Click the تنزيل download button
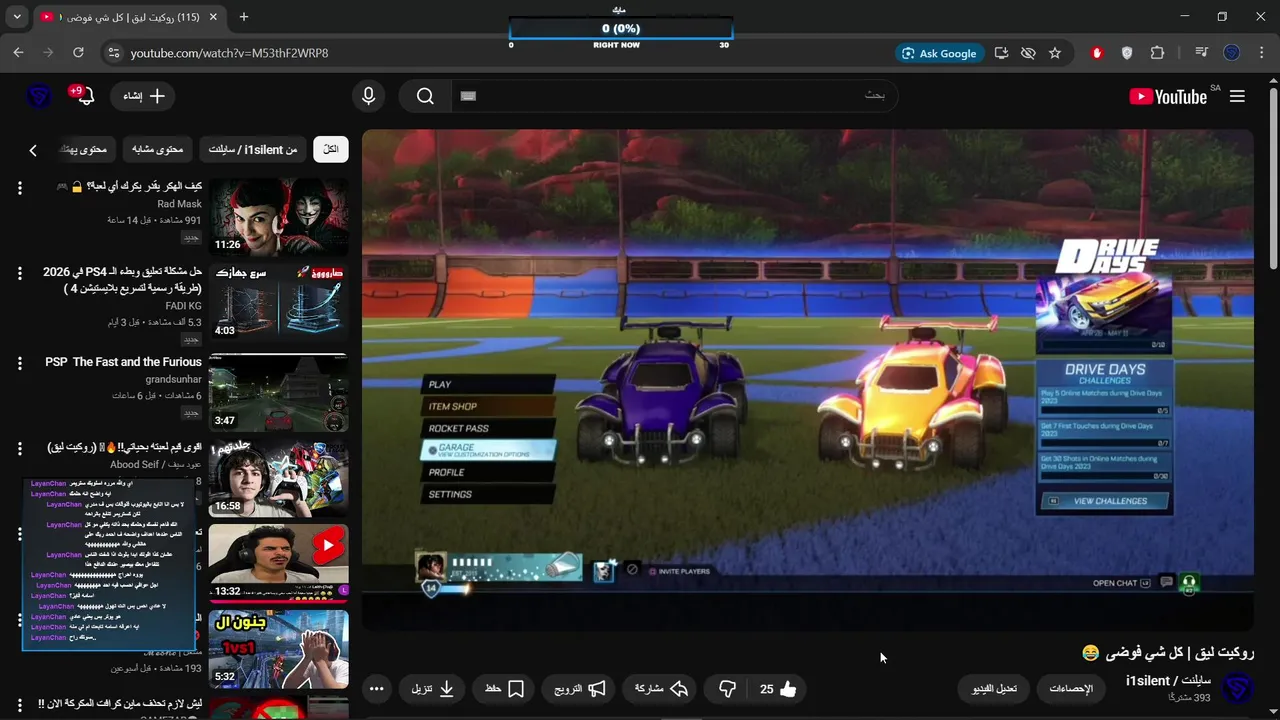 tap(432, 689)
